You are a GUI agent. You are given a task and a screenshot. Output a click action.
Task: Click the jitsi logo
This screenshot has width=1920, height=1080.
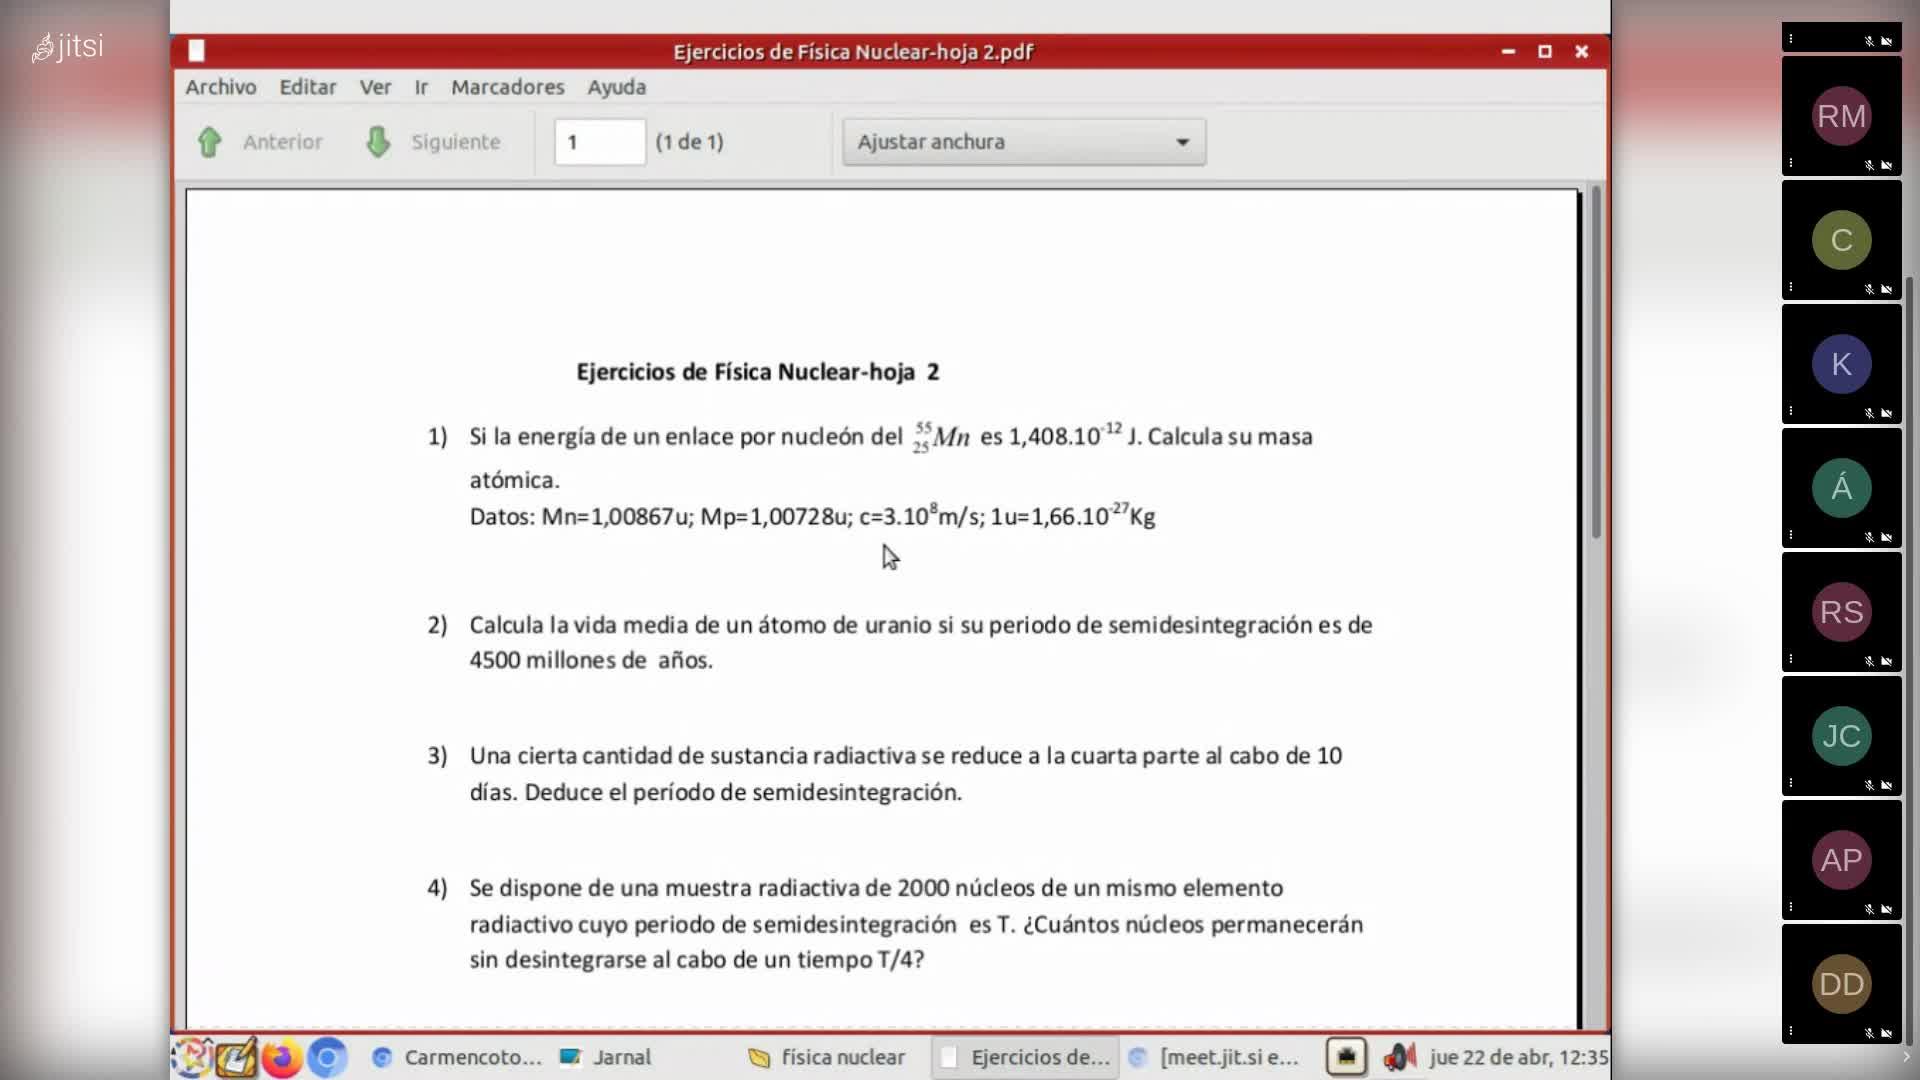67,47
